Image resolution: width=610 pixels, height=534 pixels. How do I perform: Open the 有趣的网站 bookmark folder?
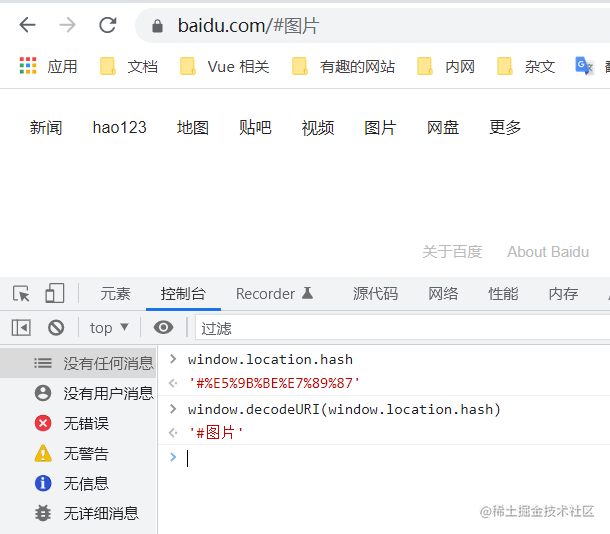pyautogui.click(x=343, y=66)
